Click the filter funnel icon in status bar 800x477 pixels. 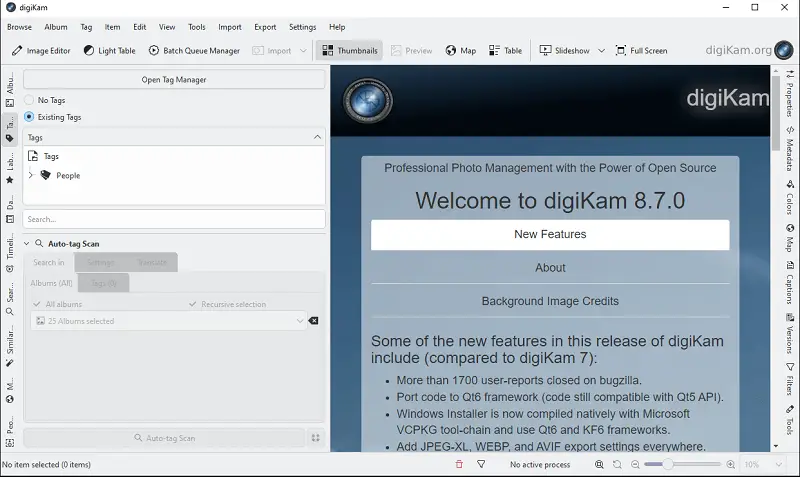pyautogui.click(x=481, y=465)
